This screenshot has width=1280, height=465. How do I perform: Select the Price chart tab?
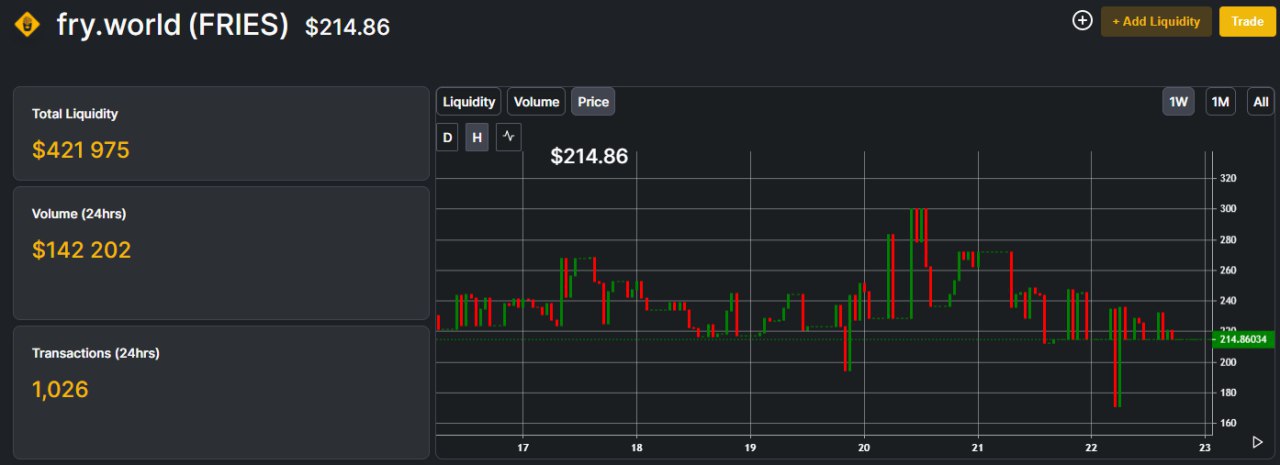click(593, 102)
